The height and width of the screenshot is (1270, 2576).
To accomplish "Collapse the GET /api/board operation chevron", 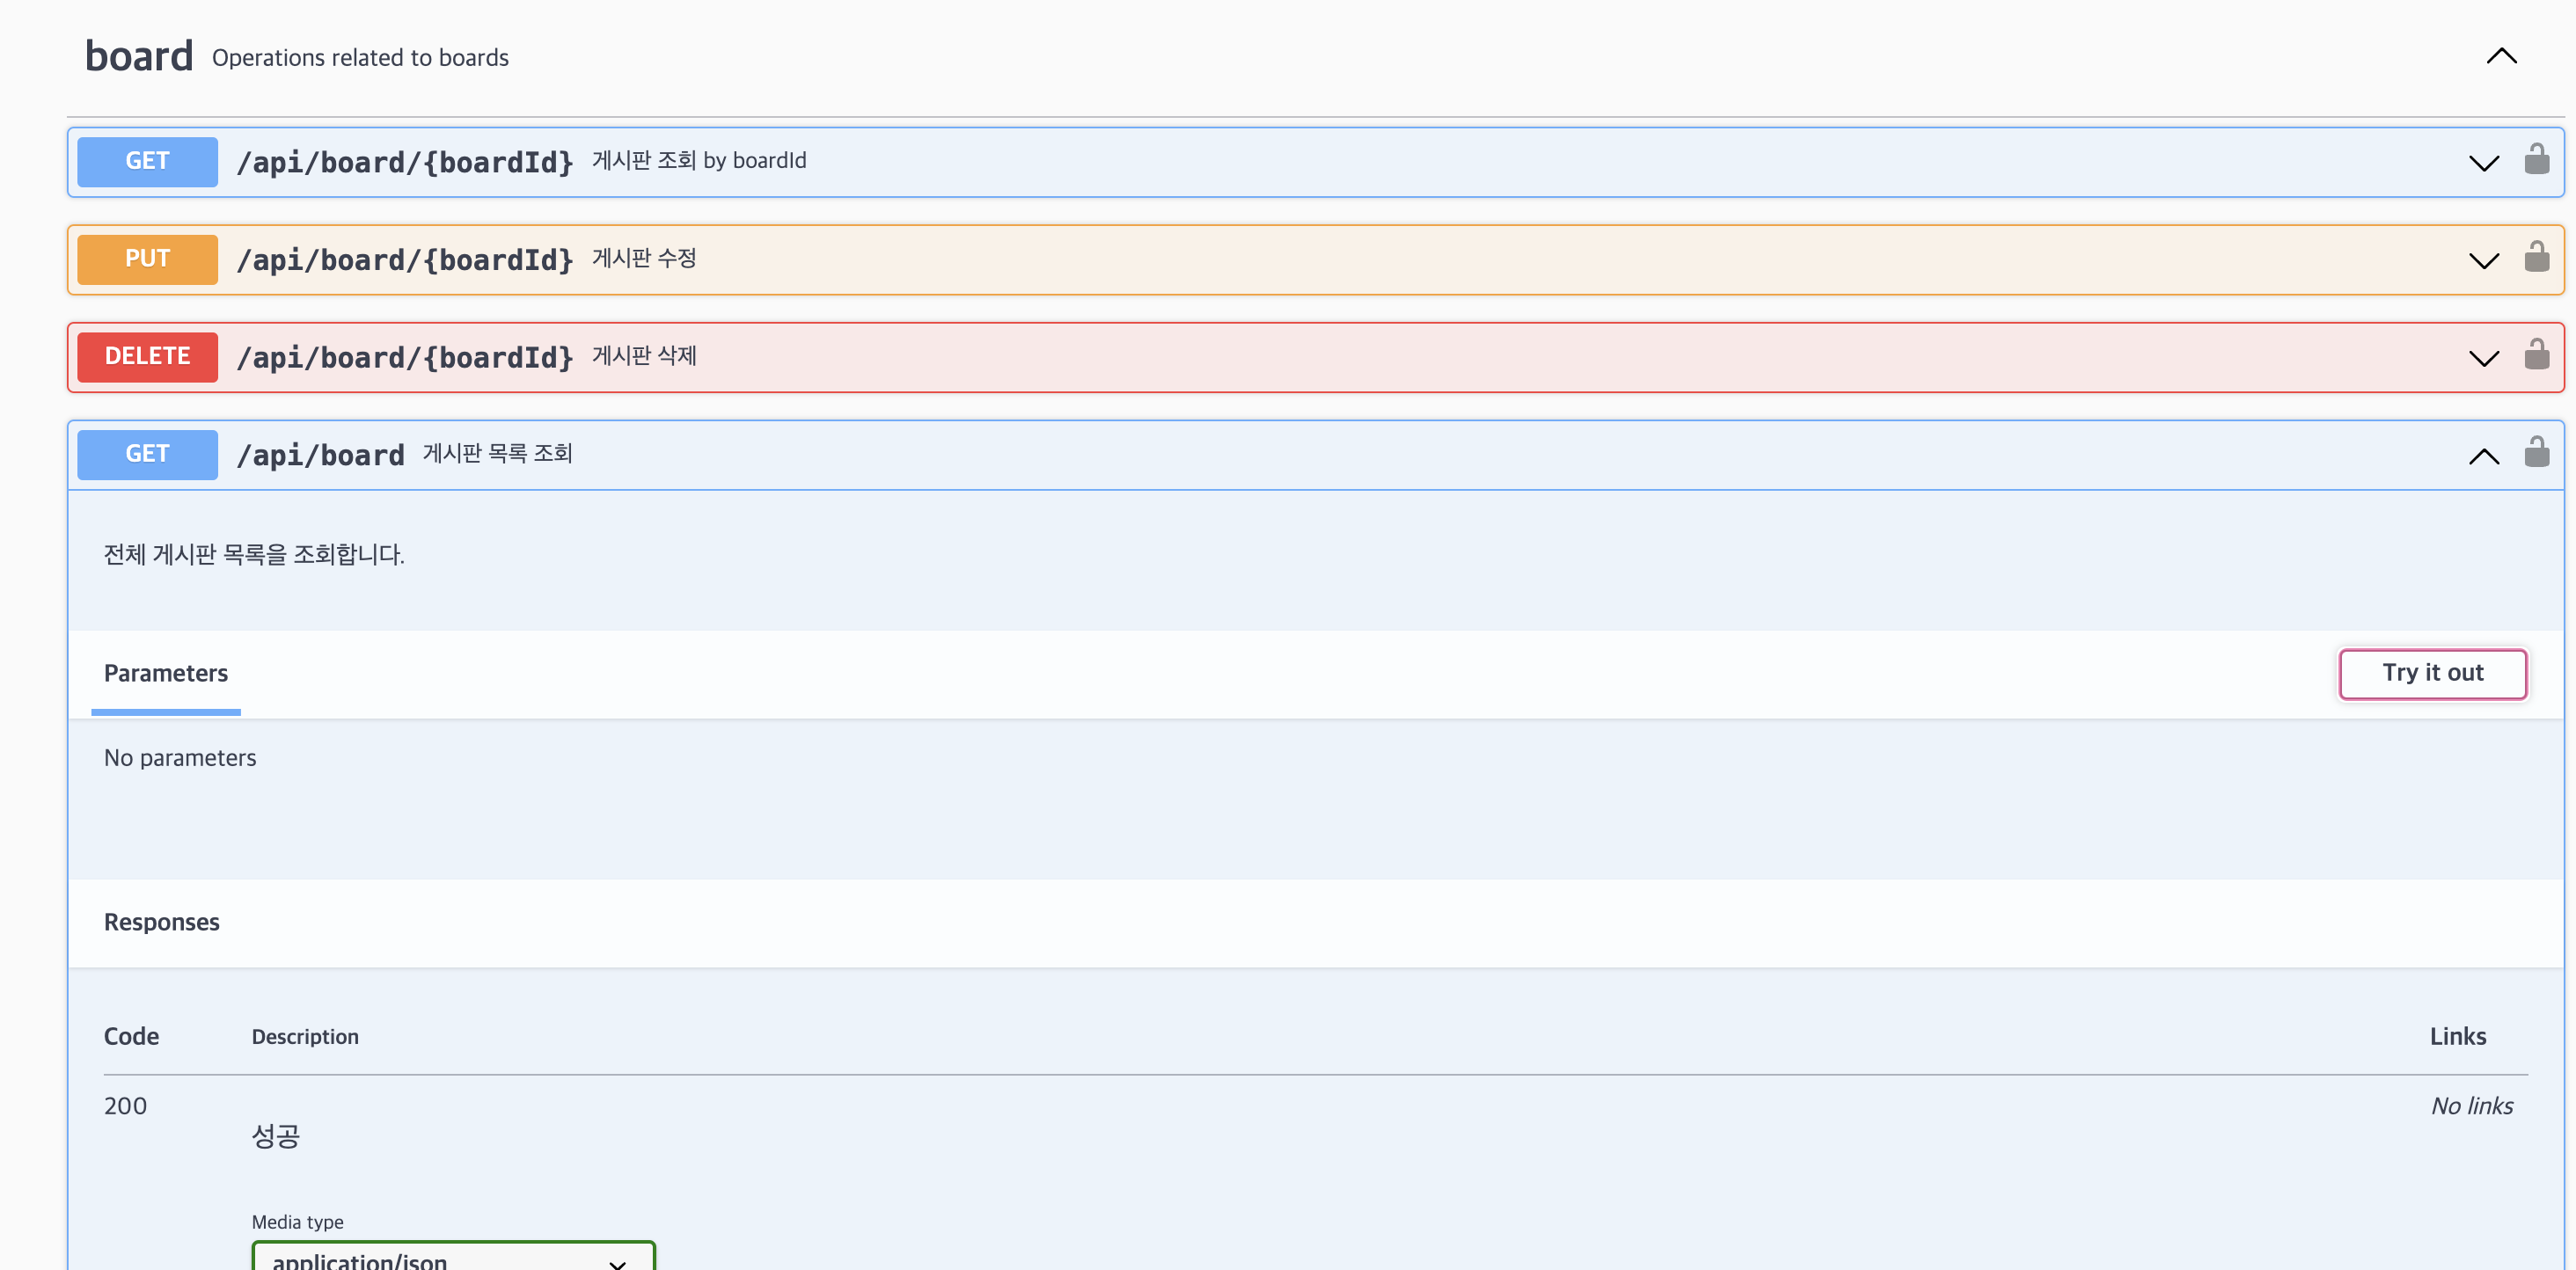I will pos(2483,456).
